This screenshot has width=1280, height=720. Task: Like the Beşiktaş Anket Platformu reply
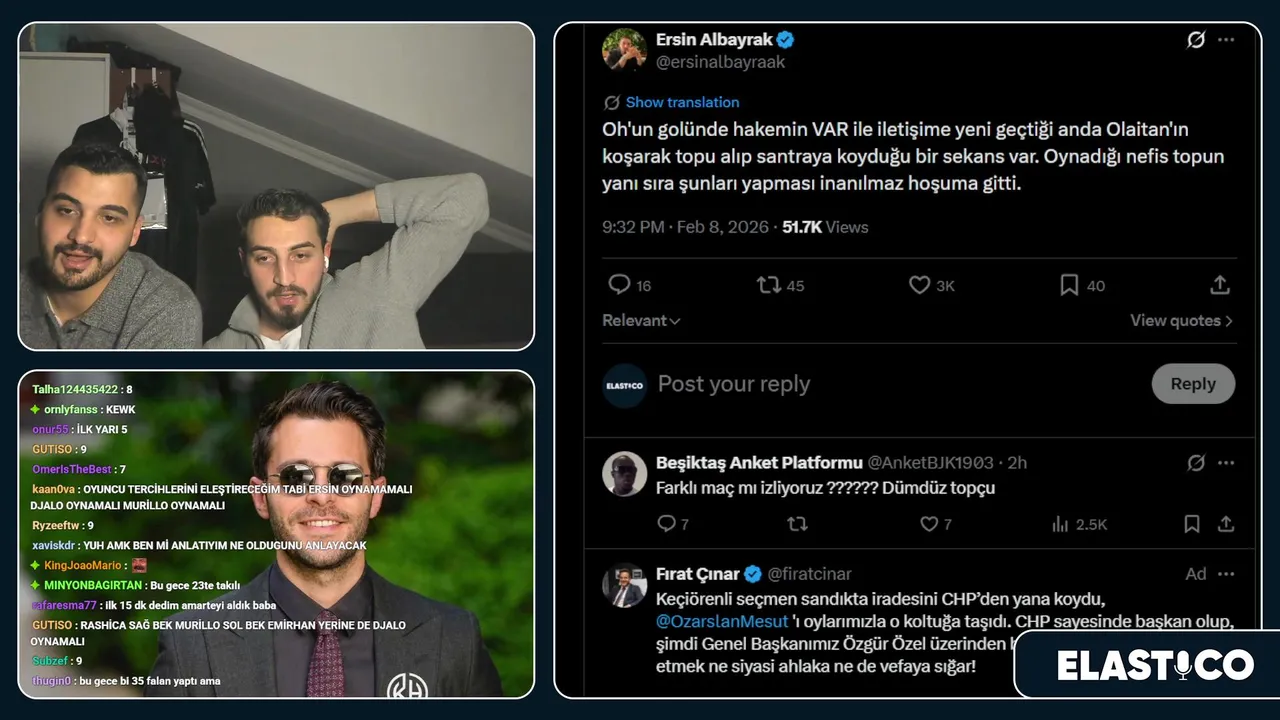pos(929,524)
